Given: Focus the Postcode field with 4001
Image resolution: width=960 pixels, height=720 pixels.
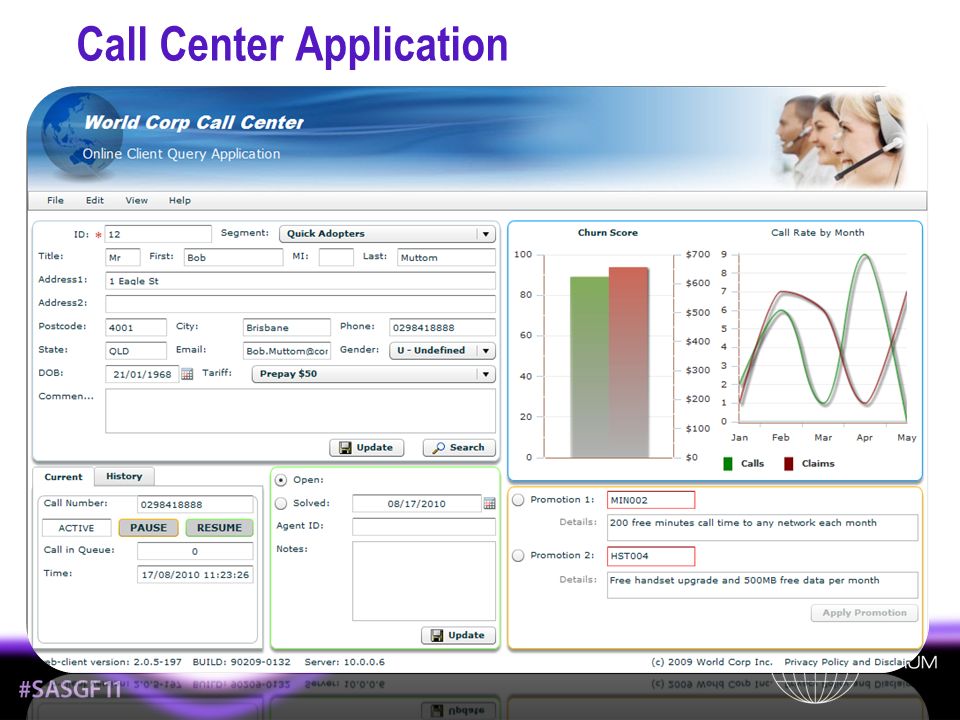Looking at the screenshot, I should (135, 327).
